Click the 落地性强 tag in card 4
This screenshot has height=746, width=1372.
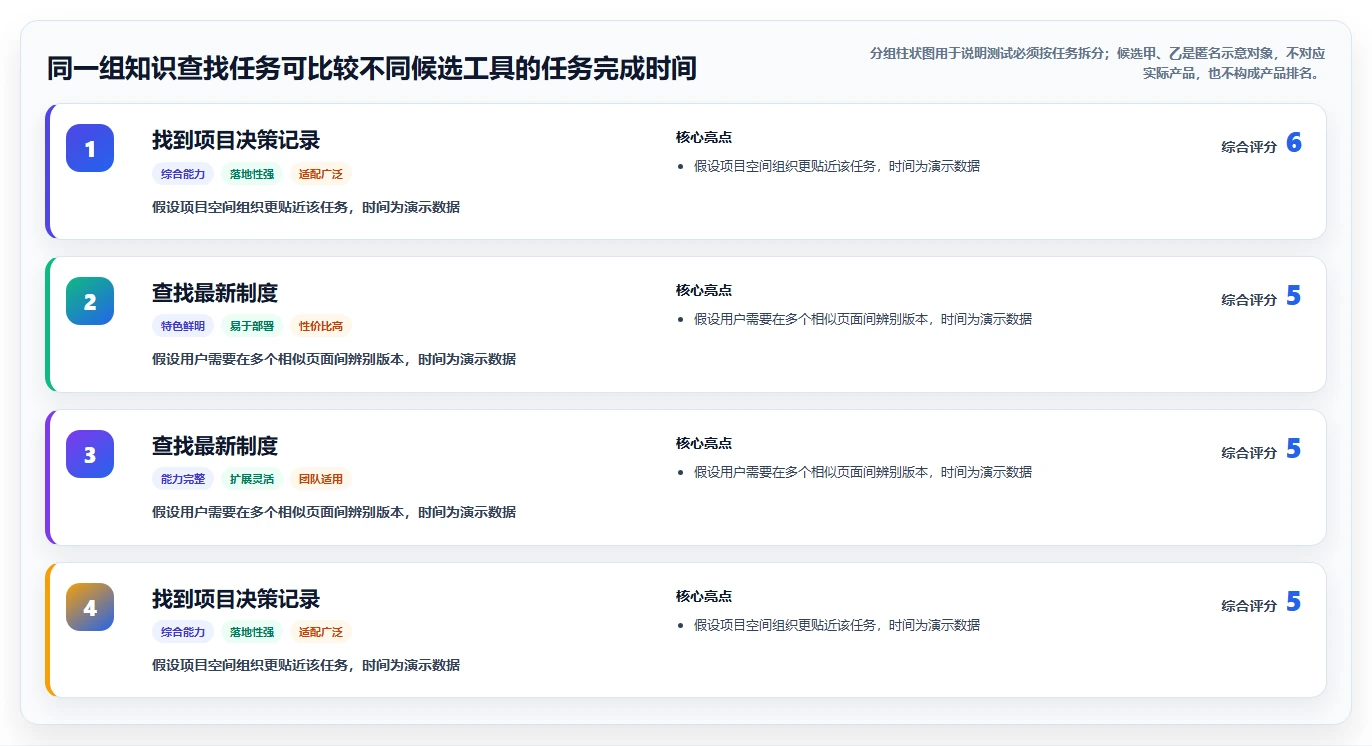(252, 632)
